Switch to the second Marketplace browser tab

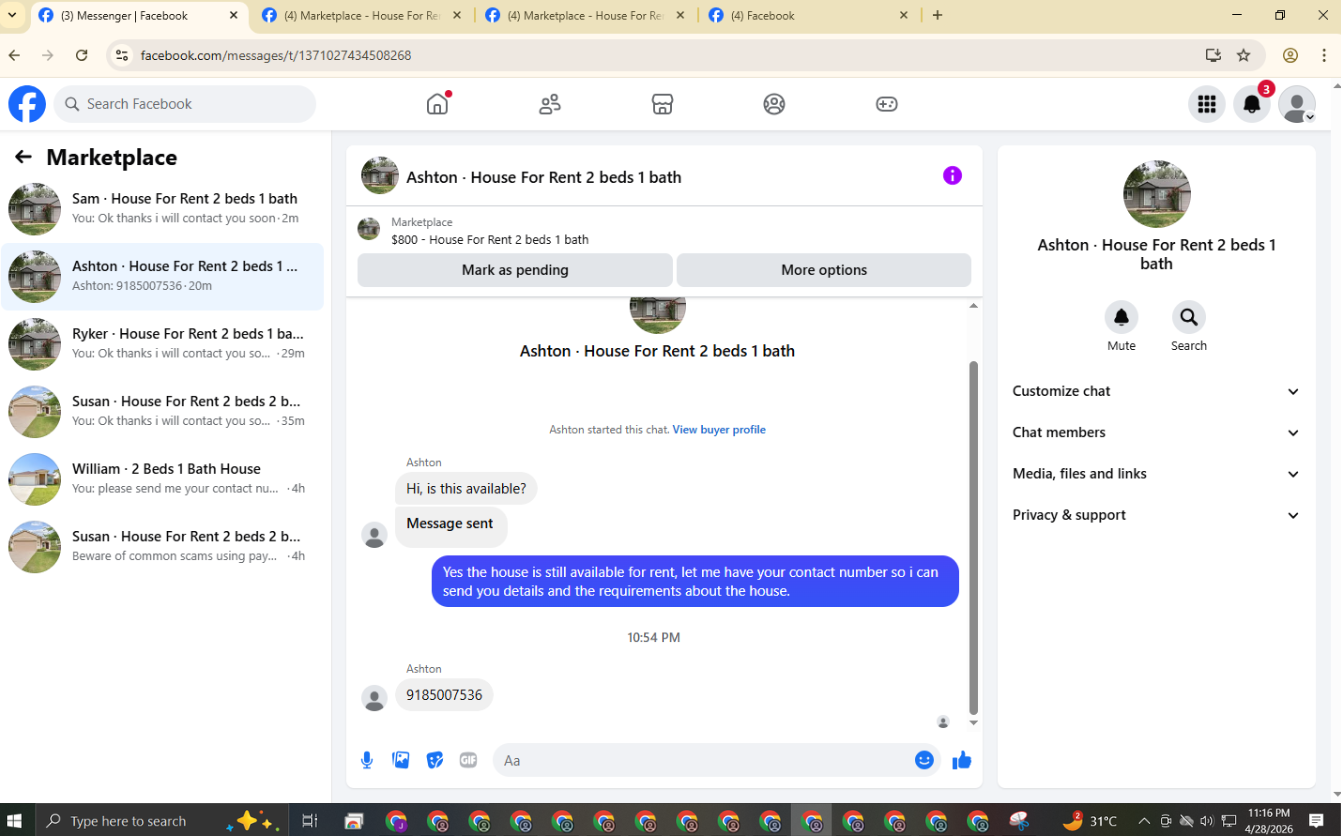363,15
